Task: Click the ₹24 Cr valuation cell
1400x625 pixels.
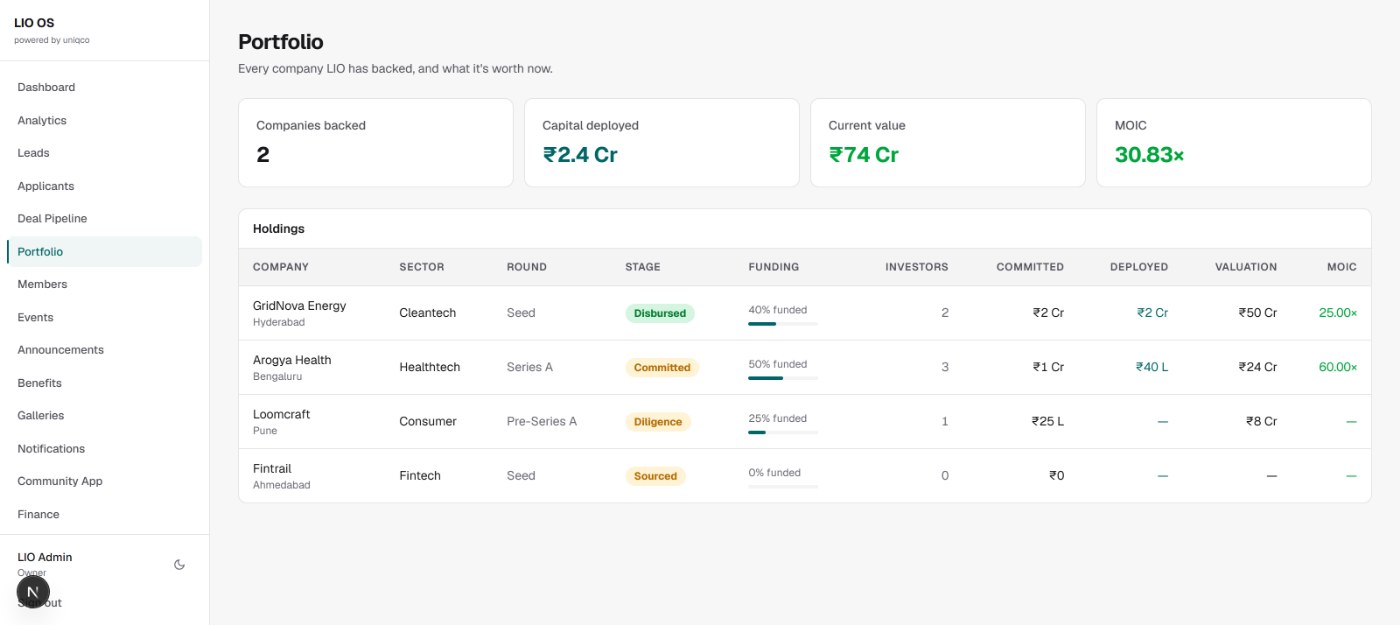Action: [x=1258, y=367]
